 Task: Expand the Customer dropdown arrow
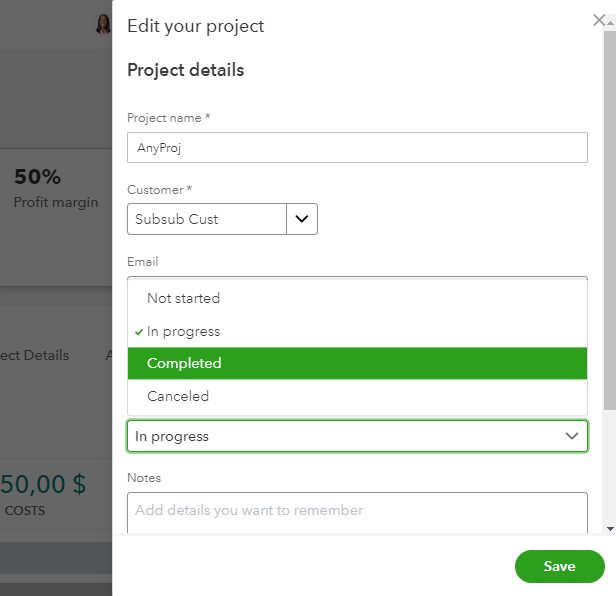pyautogui.click(x=302, y=219)
